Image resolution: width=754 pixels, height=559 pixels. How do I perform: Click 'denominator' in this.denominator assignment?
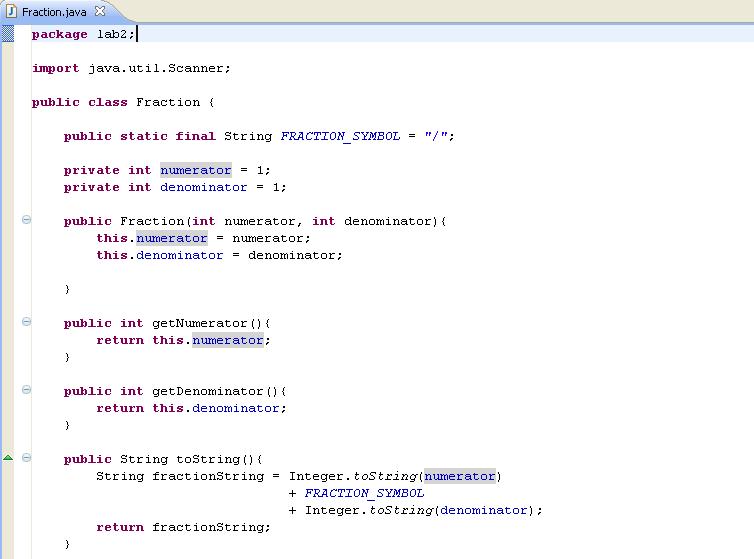179,255
